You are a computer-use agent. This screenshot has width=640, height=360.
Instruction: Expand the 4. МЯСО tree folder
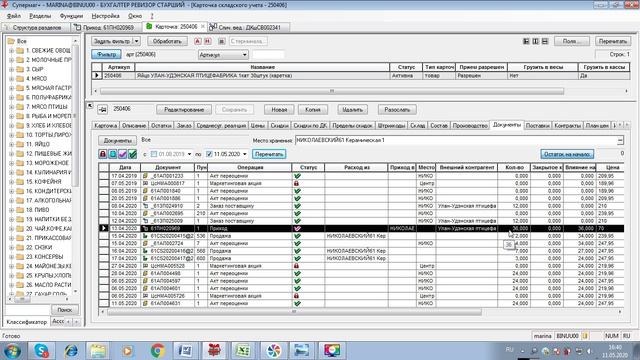tap(11, 79)
